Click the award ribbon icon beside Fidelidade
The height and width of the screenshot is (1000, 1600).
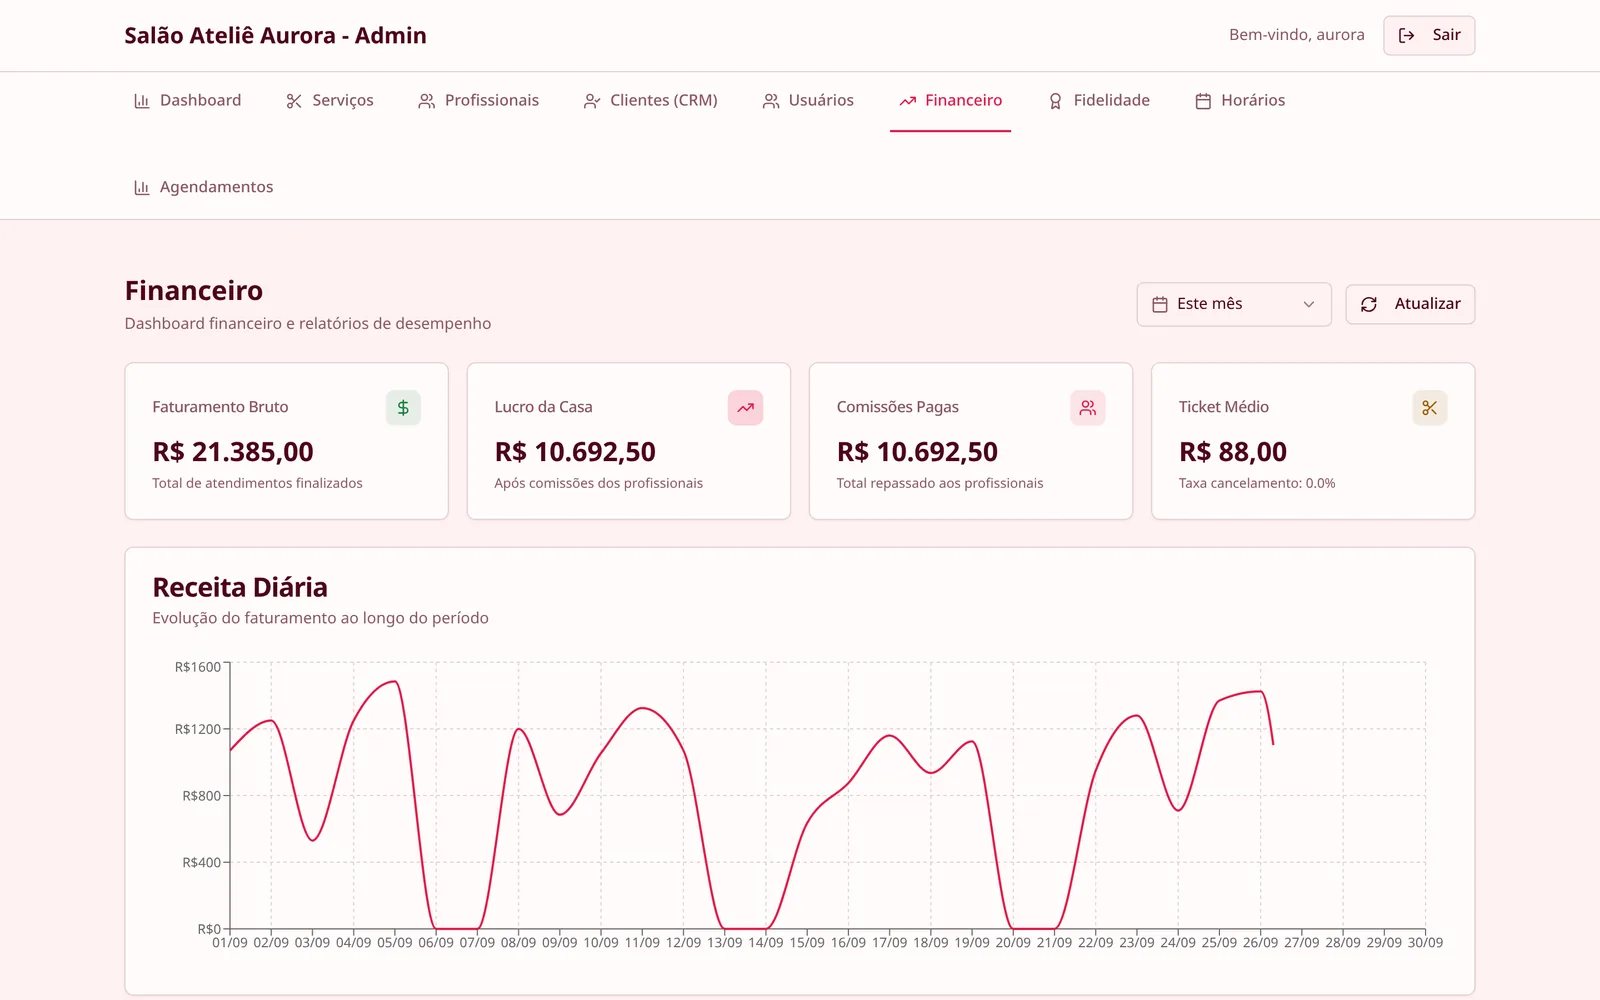click(1055, 101)
